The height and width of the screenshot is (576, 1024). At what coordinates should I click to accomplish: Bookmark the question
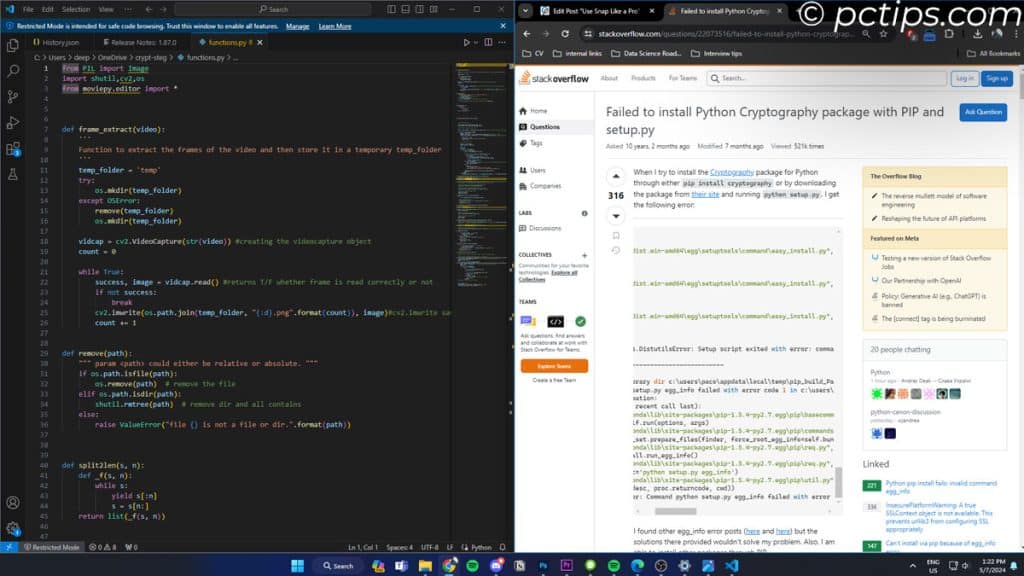click(x=617, y=234)
